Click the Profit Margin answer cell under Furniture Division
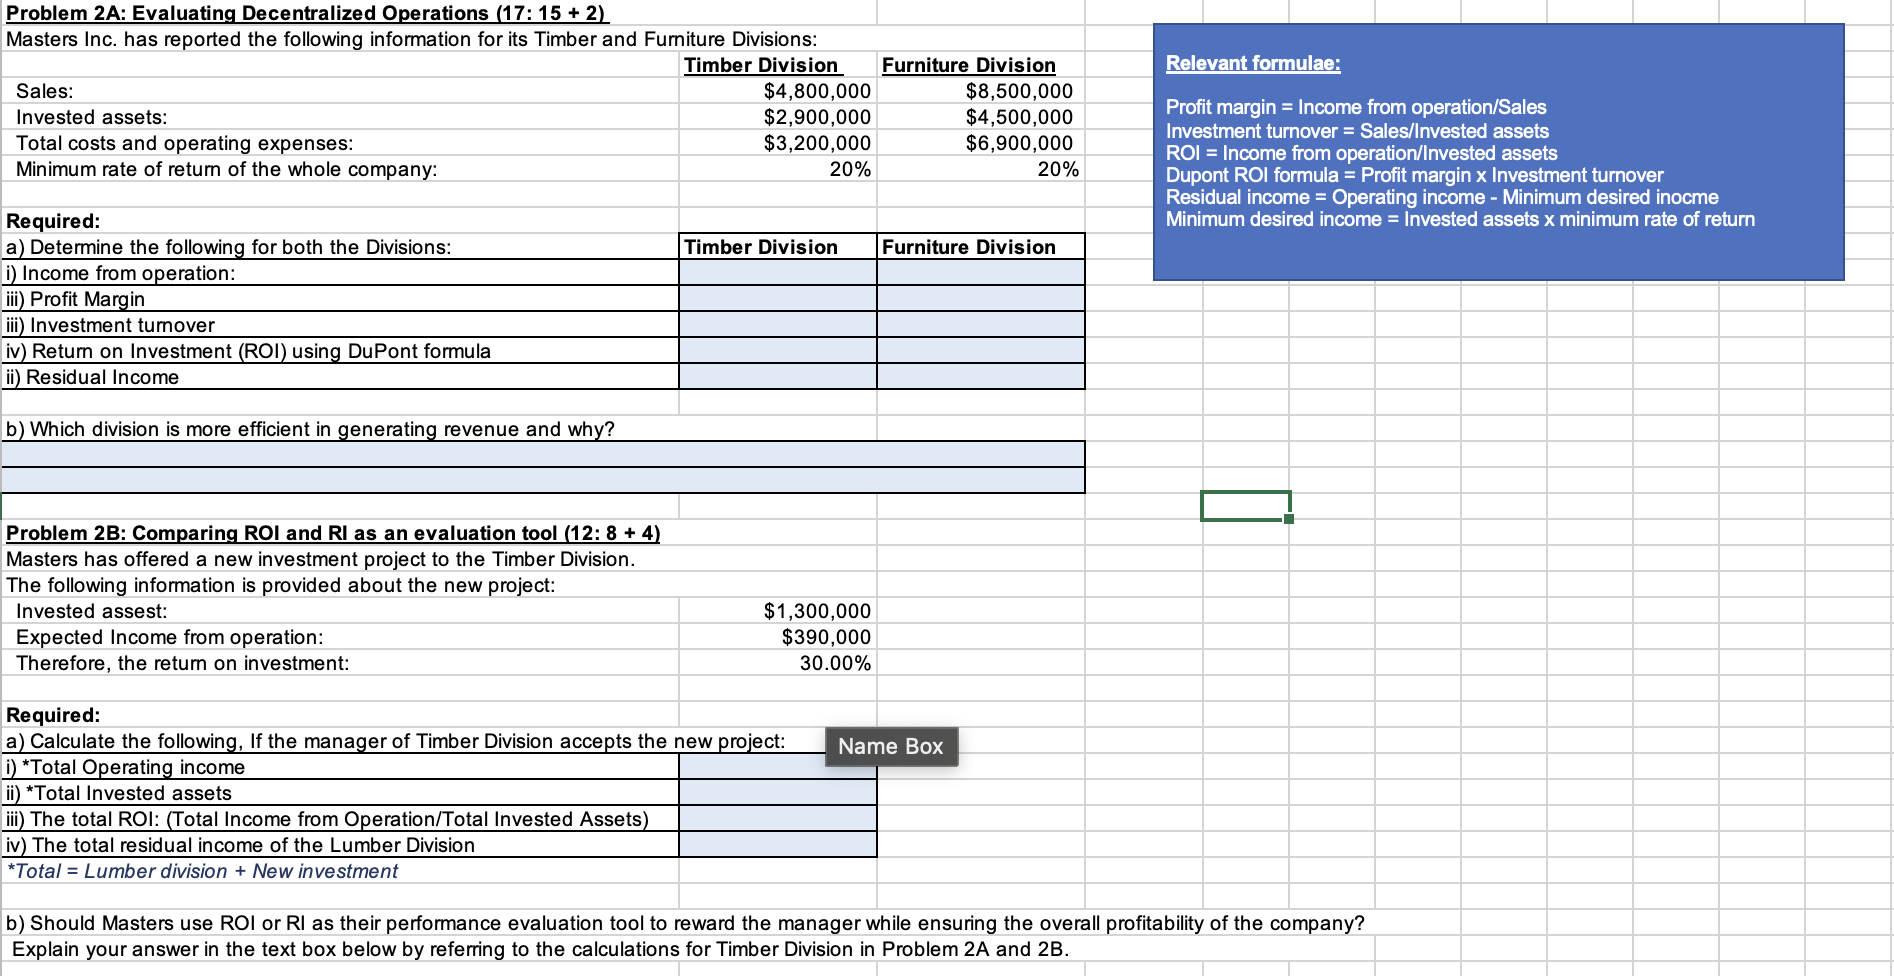 coord(980,298)
